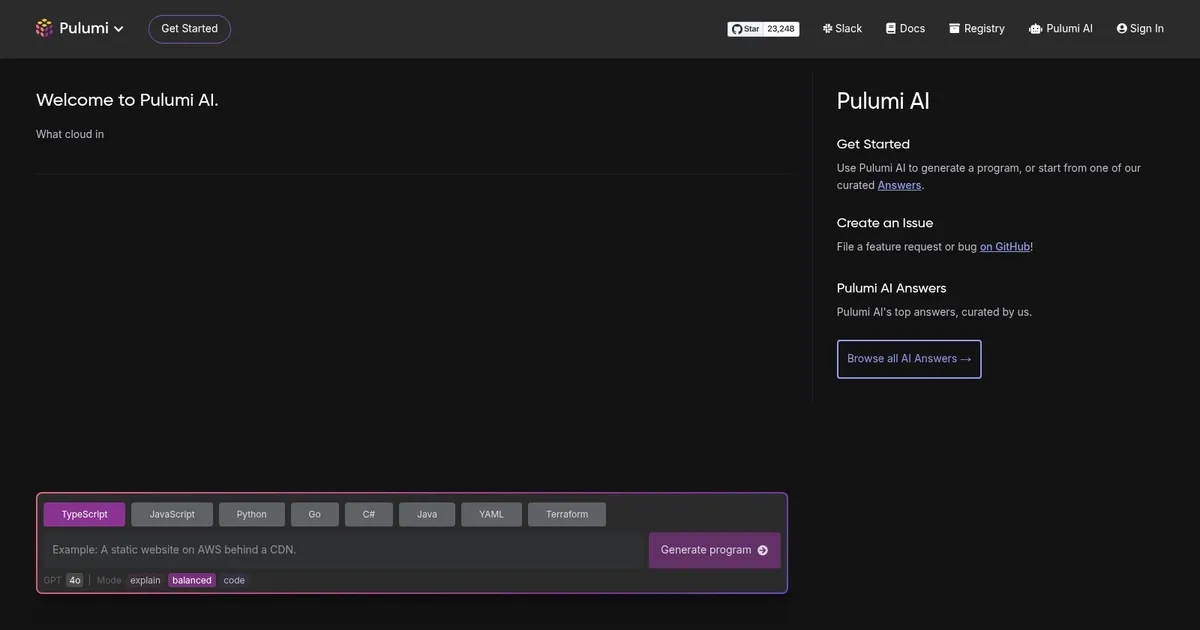
Task: Pick Terraform as the output language
Action: coord(566,514)
